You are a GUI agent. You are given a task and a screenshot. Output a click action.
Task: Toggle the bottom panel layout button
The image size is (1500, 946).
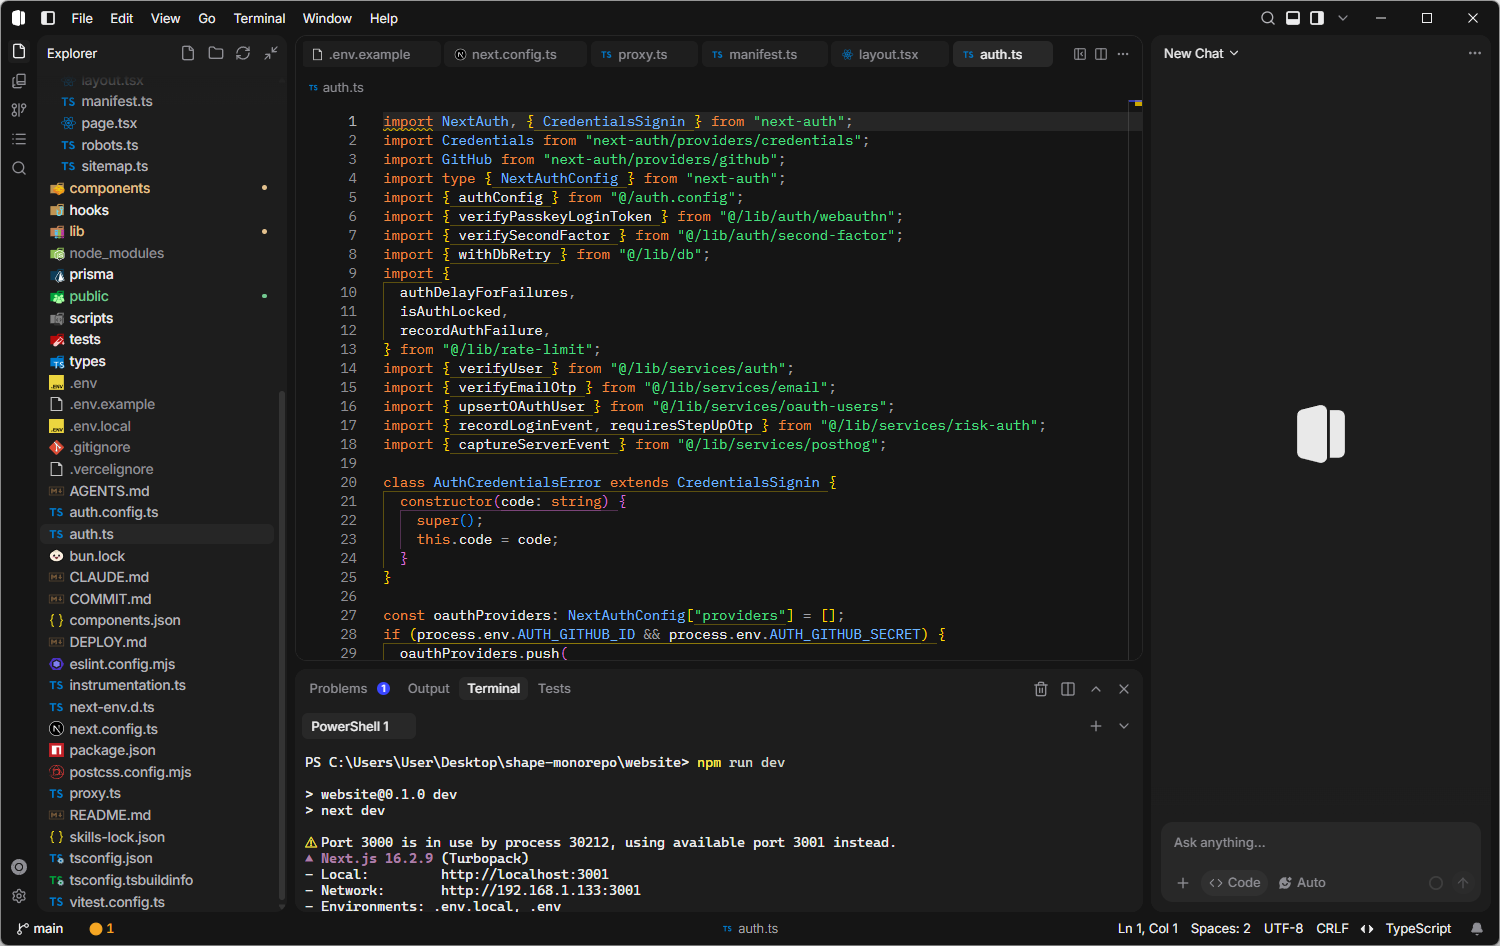1293,18
